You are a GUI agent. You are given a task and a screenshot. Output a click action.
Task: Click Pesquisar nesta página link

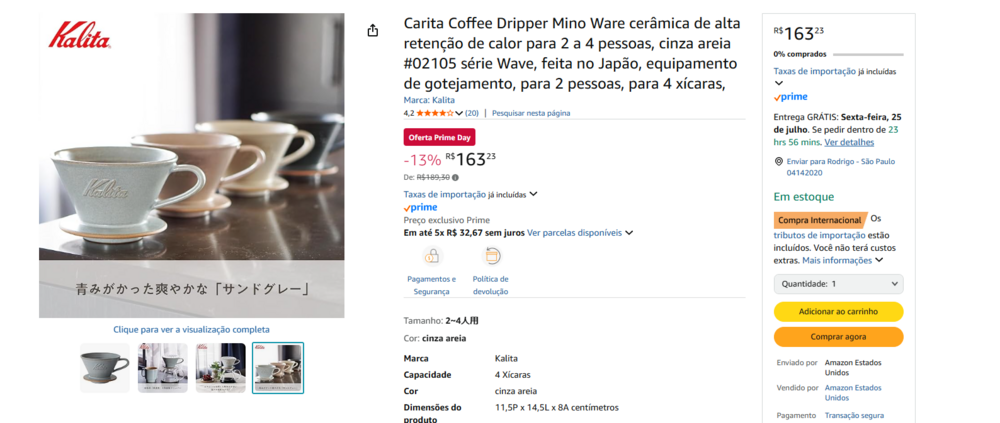531,113
